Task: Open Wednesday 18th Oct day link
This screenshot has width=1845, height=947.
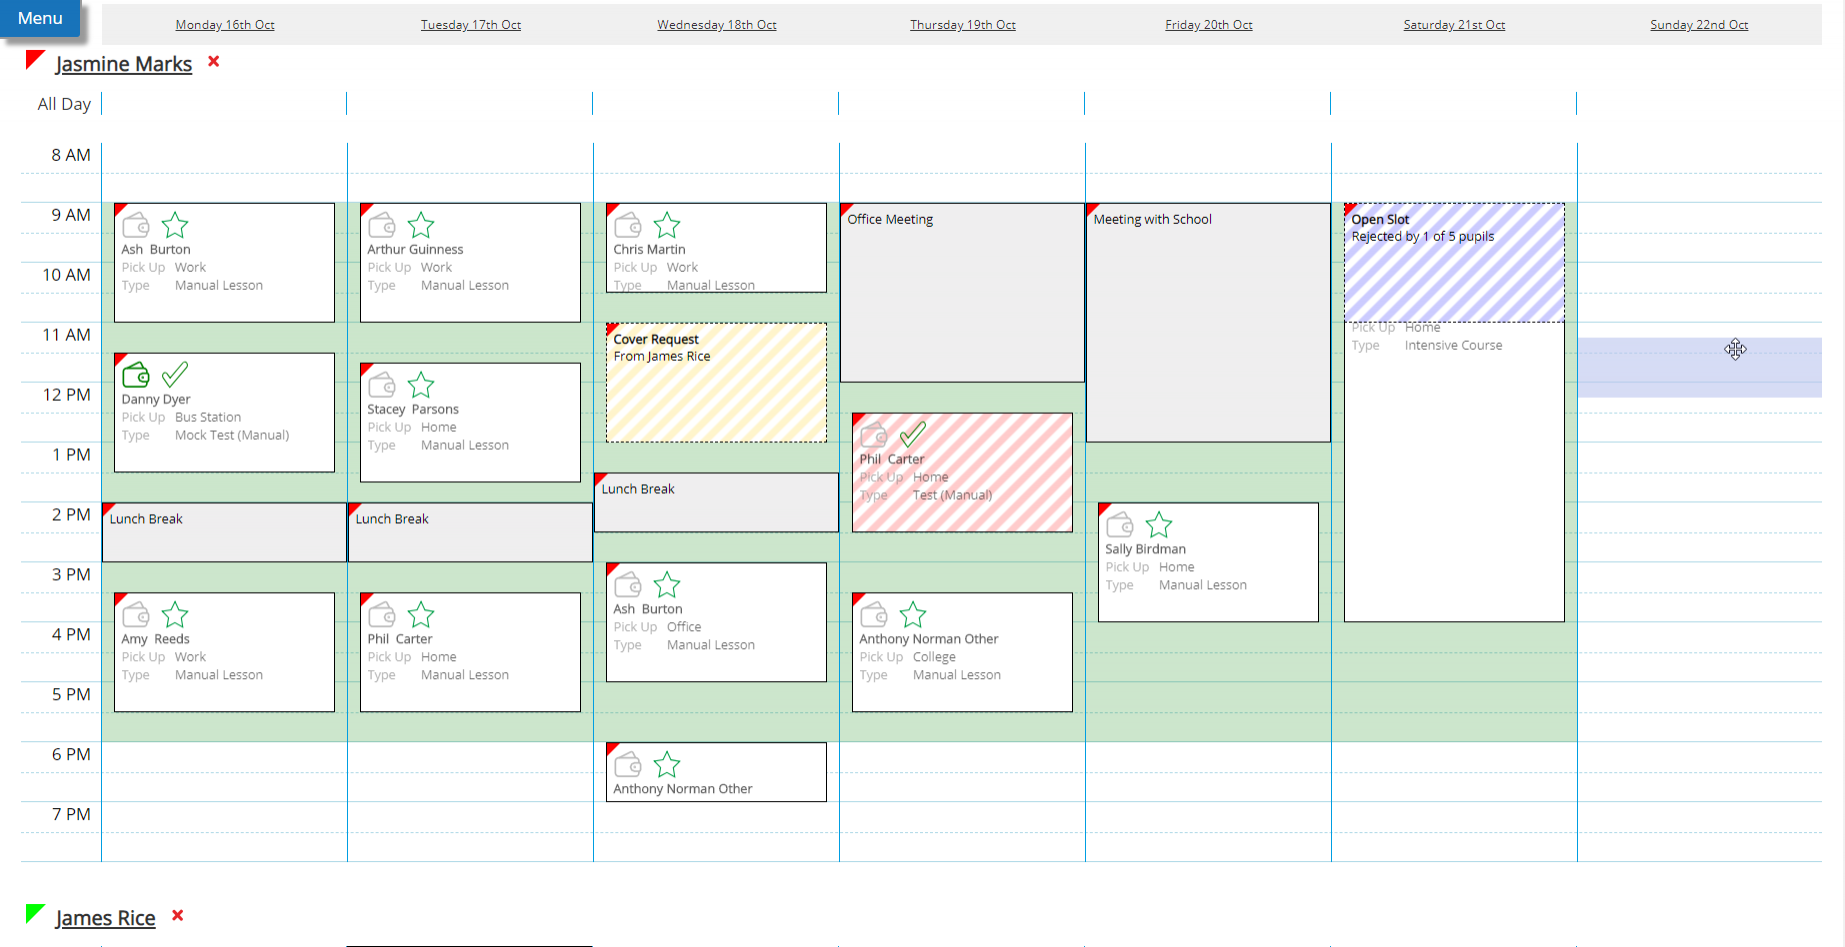Action: click(717, 25)
